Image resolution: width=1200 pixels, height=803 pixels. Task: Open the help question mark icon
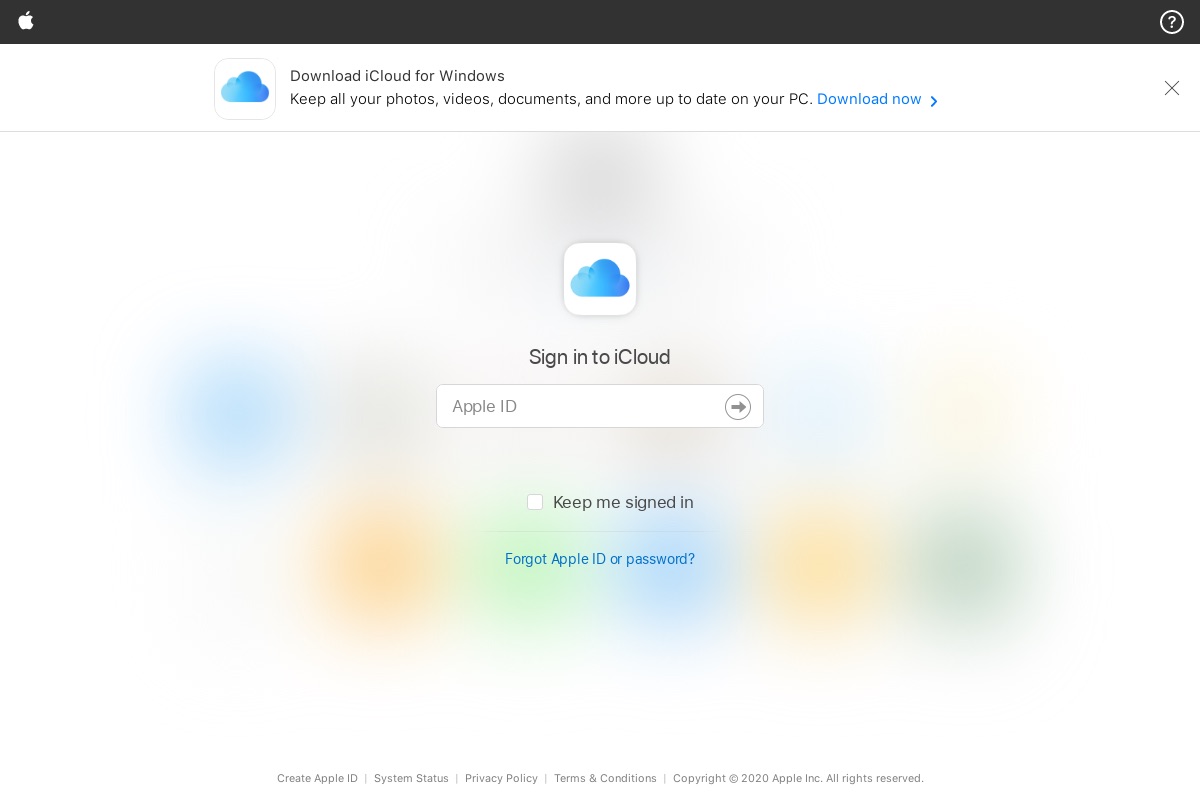click(1172, 22)
